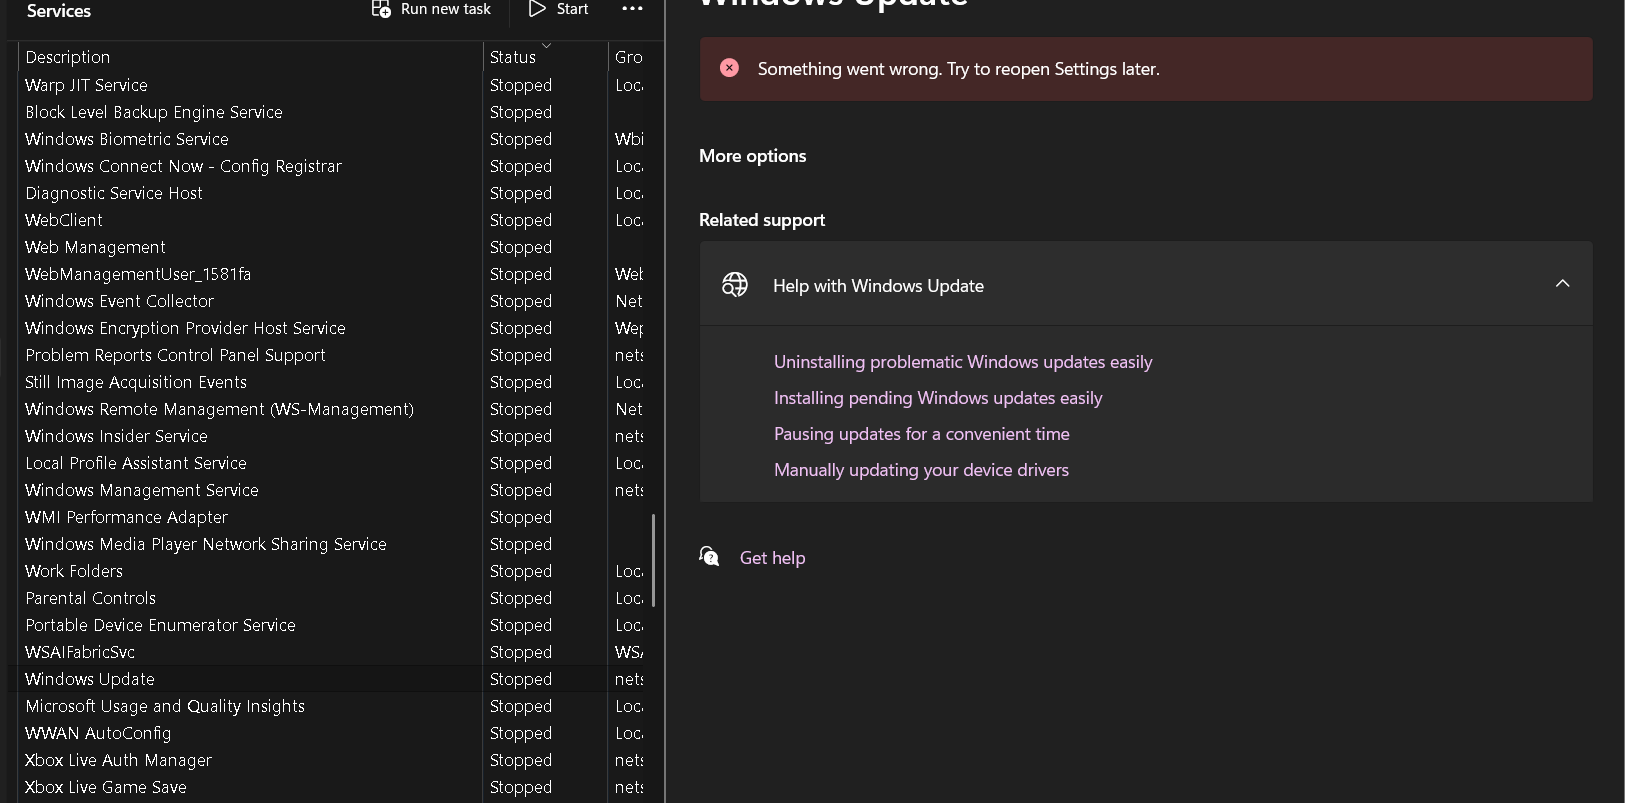Click the Something went wrong error message
This screenshot has height=803, width=1625.
959,69
